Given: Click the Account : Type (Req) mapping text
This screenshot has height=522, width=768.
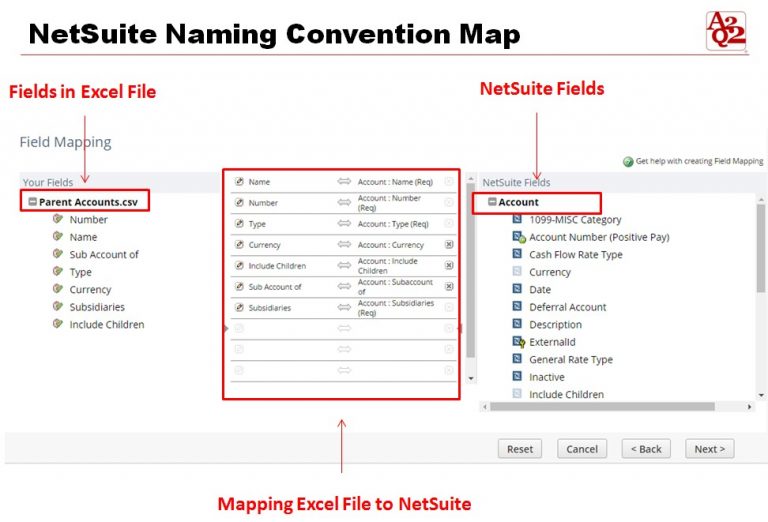Looking at the screenshot, I should click(x=393, y=224).
